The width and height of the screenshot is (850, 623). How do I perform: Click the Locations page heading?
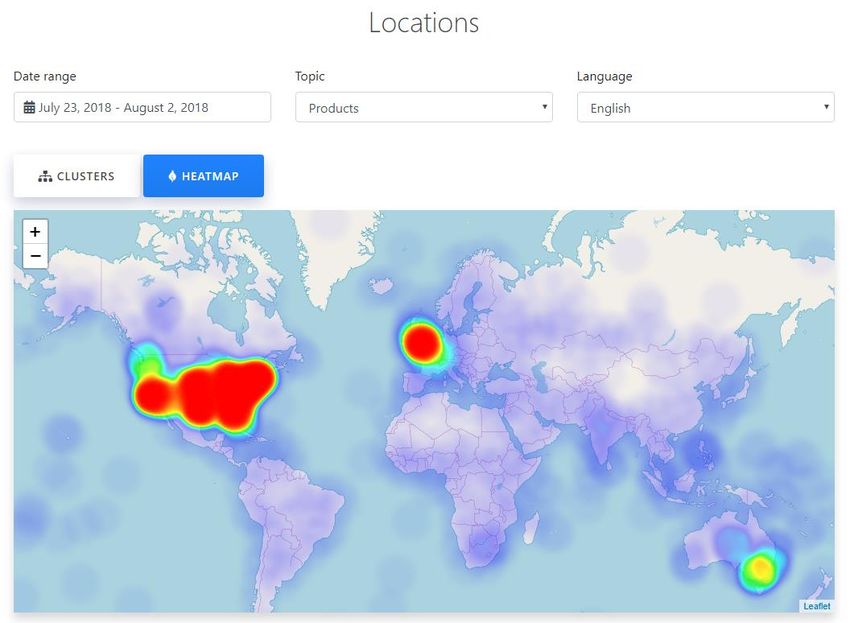[x=424, y=23]
